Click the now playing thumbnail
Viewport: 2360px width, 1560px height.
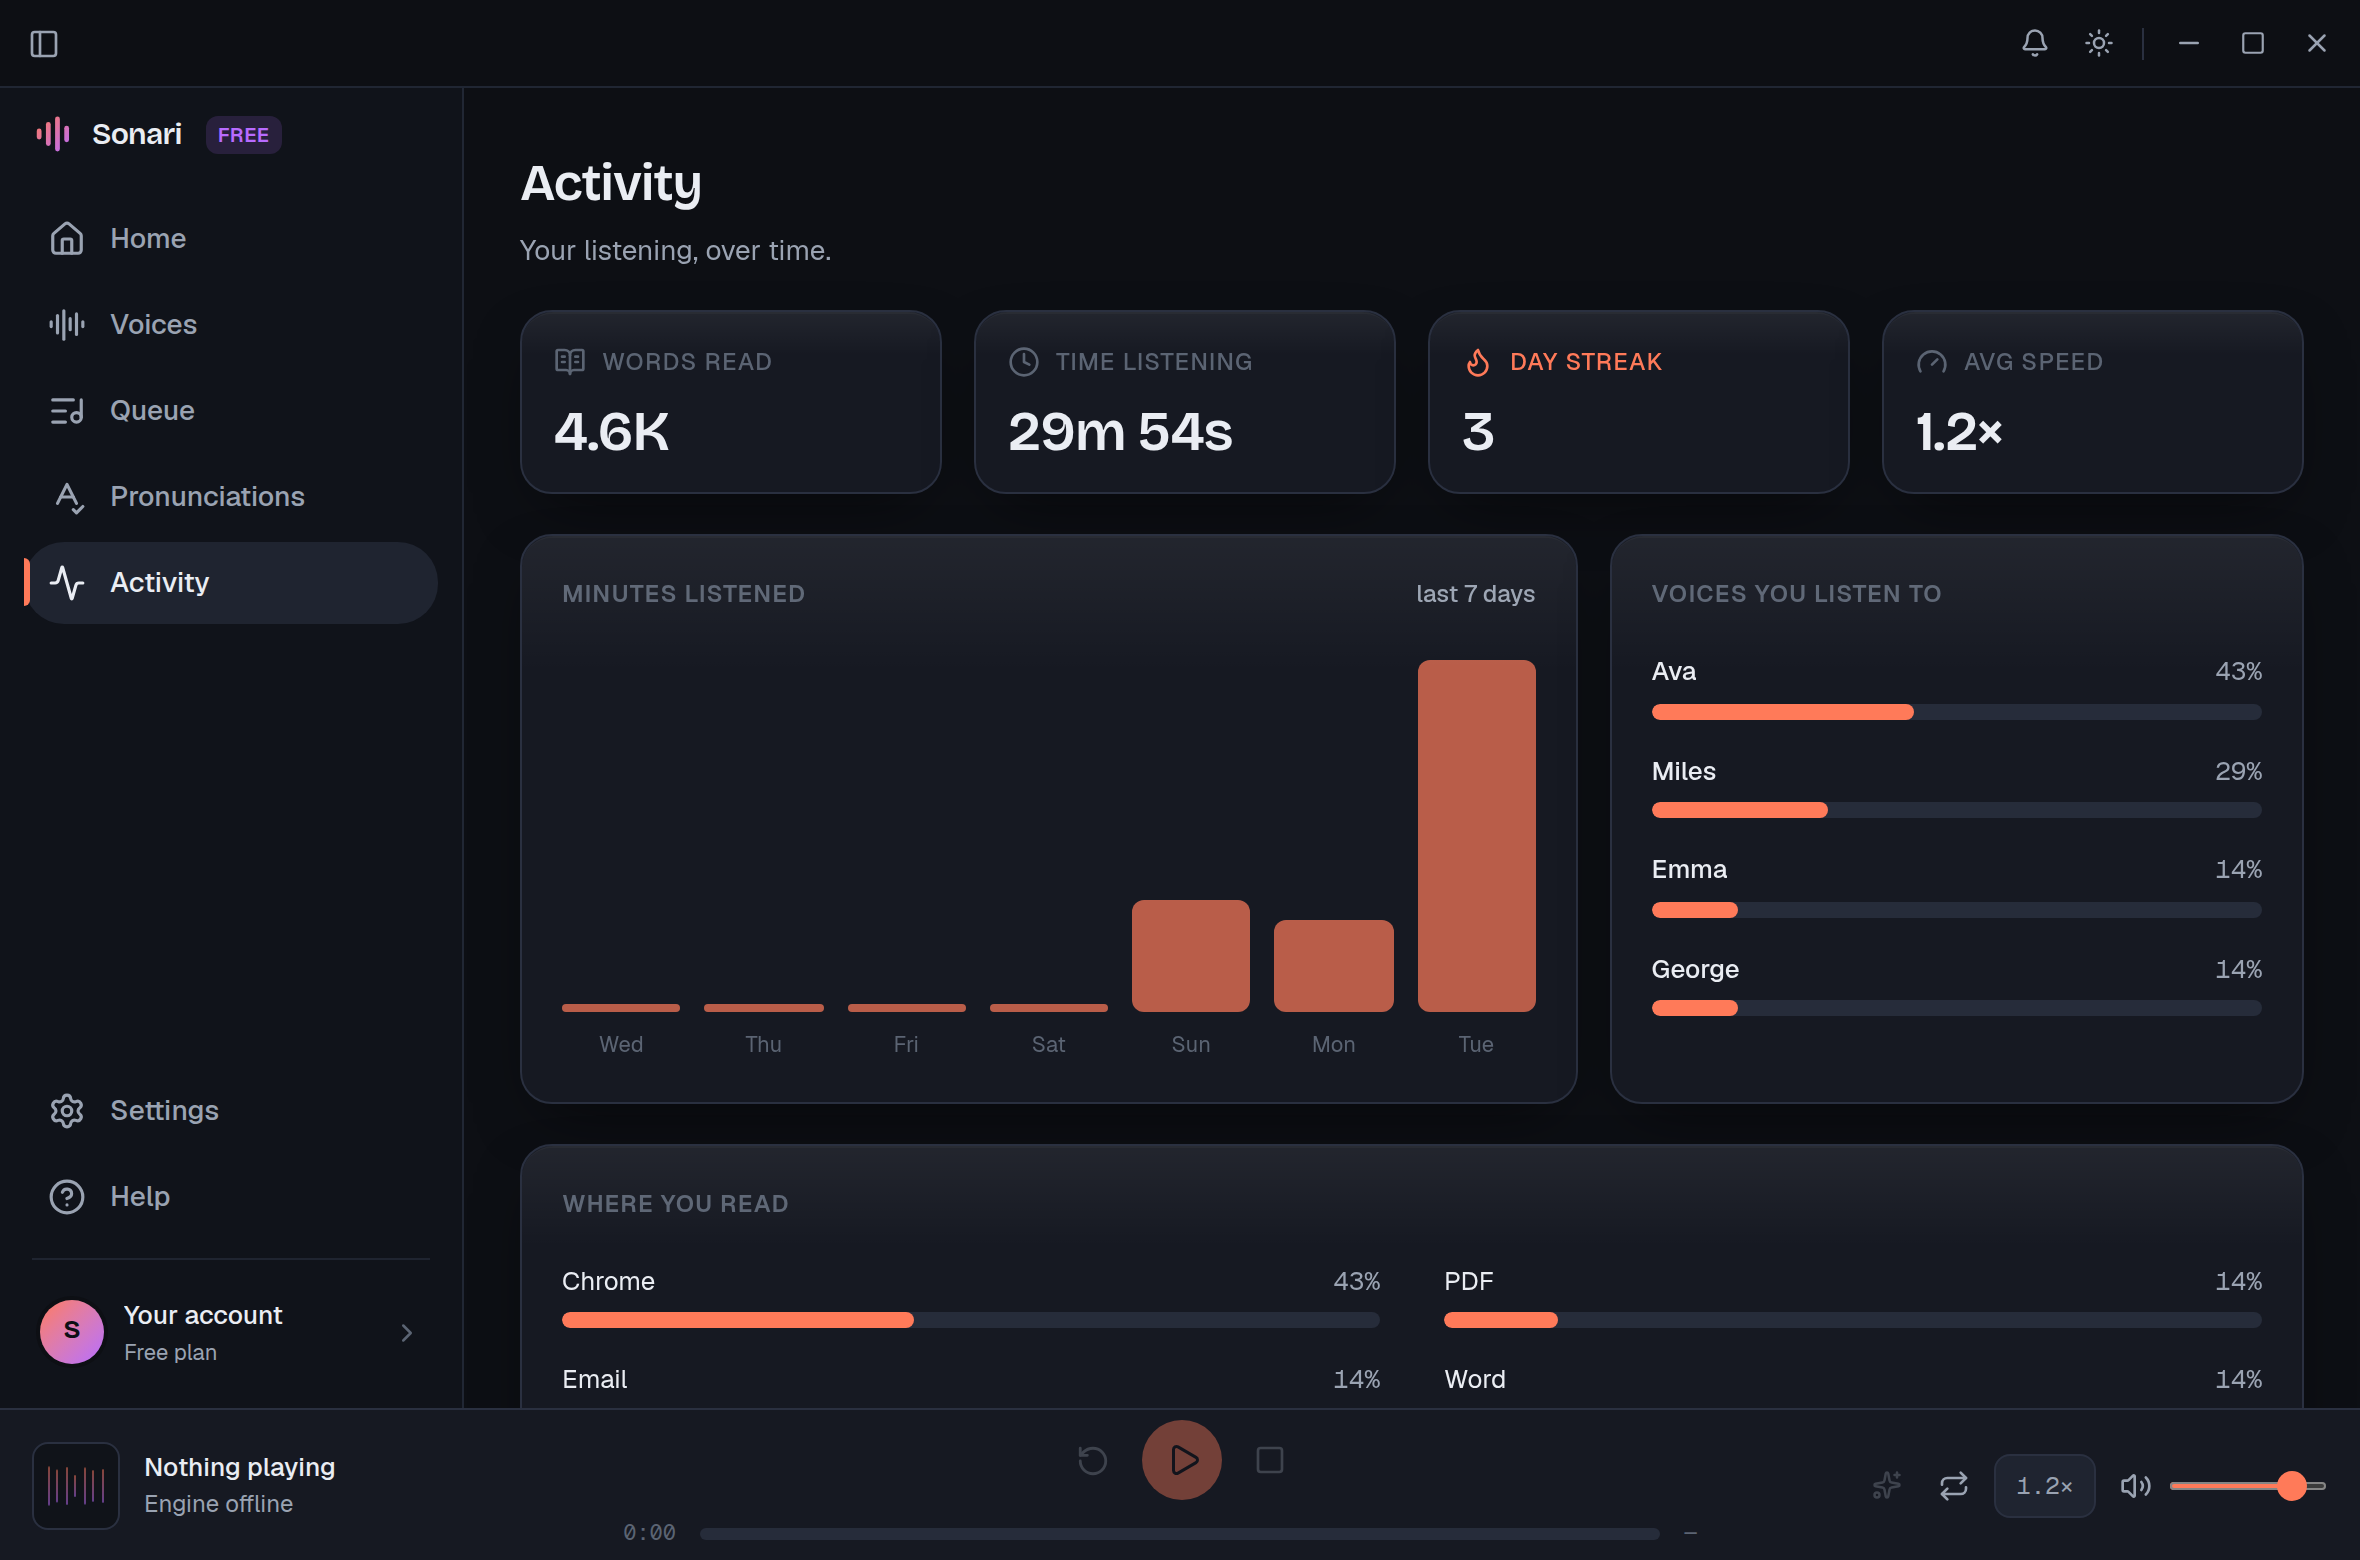[x=76, y=1485]
